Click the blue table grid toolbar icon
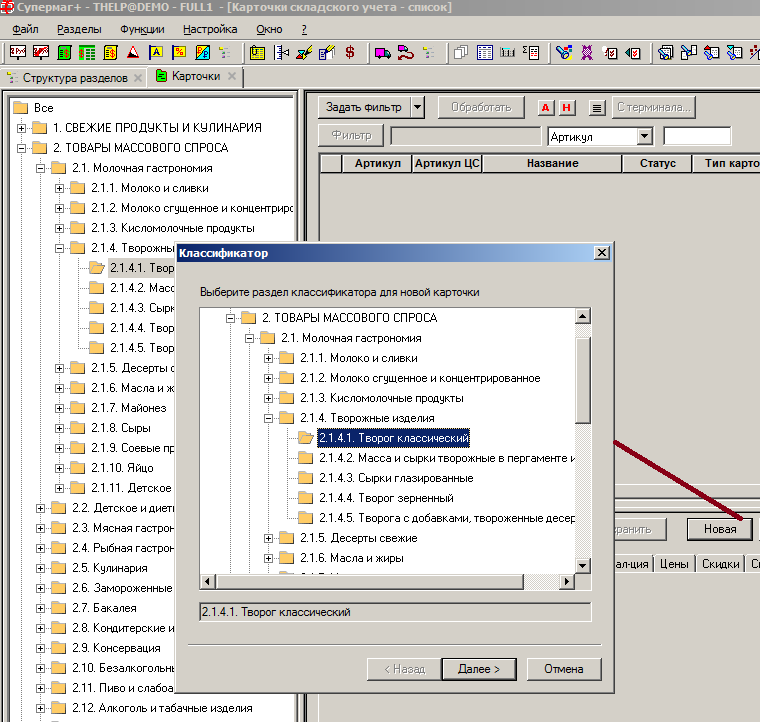This screenshot has width=760, height=722. [x=485, y=52]
